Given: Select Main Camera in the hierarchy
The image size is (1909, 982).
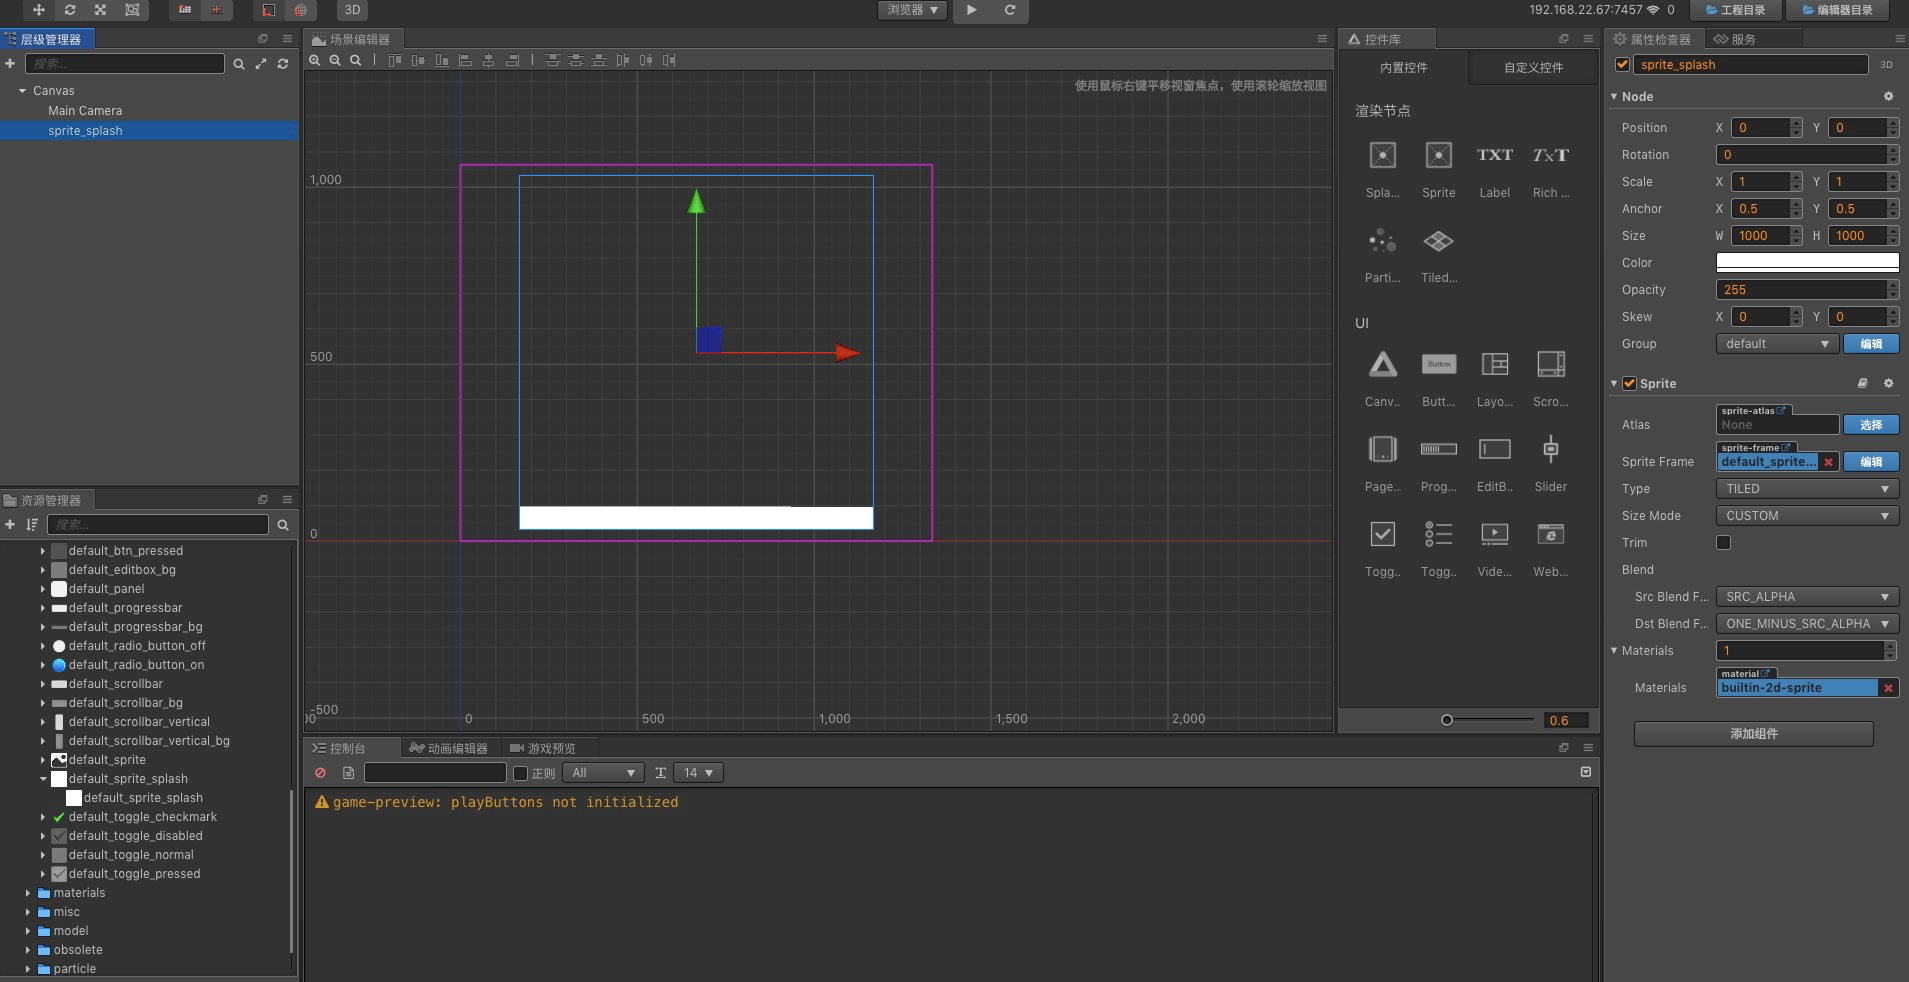Looking at the screenshot, I should 85,111.
